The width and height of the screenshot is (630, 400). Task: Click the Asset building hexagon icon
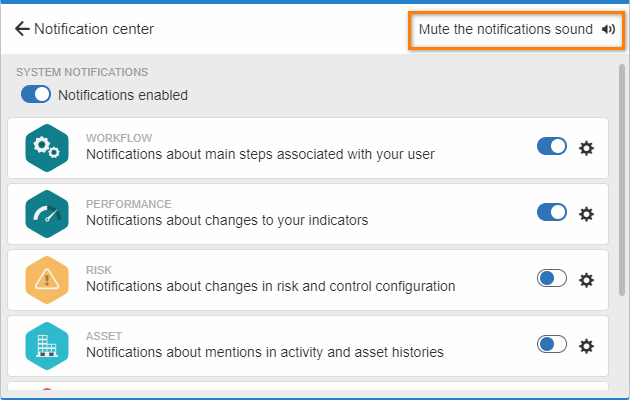coord(47,346)
